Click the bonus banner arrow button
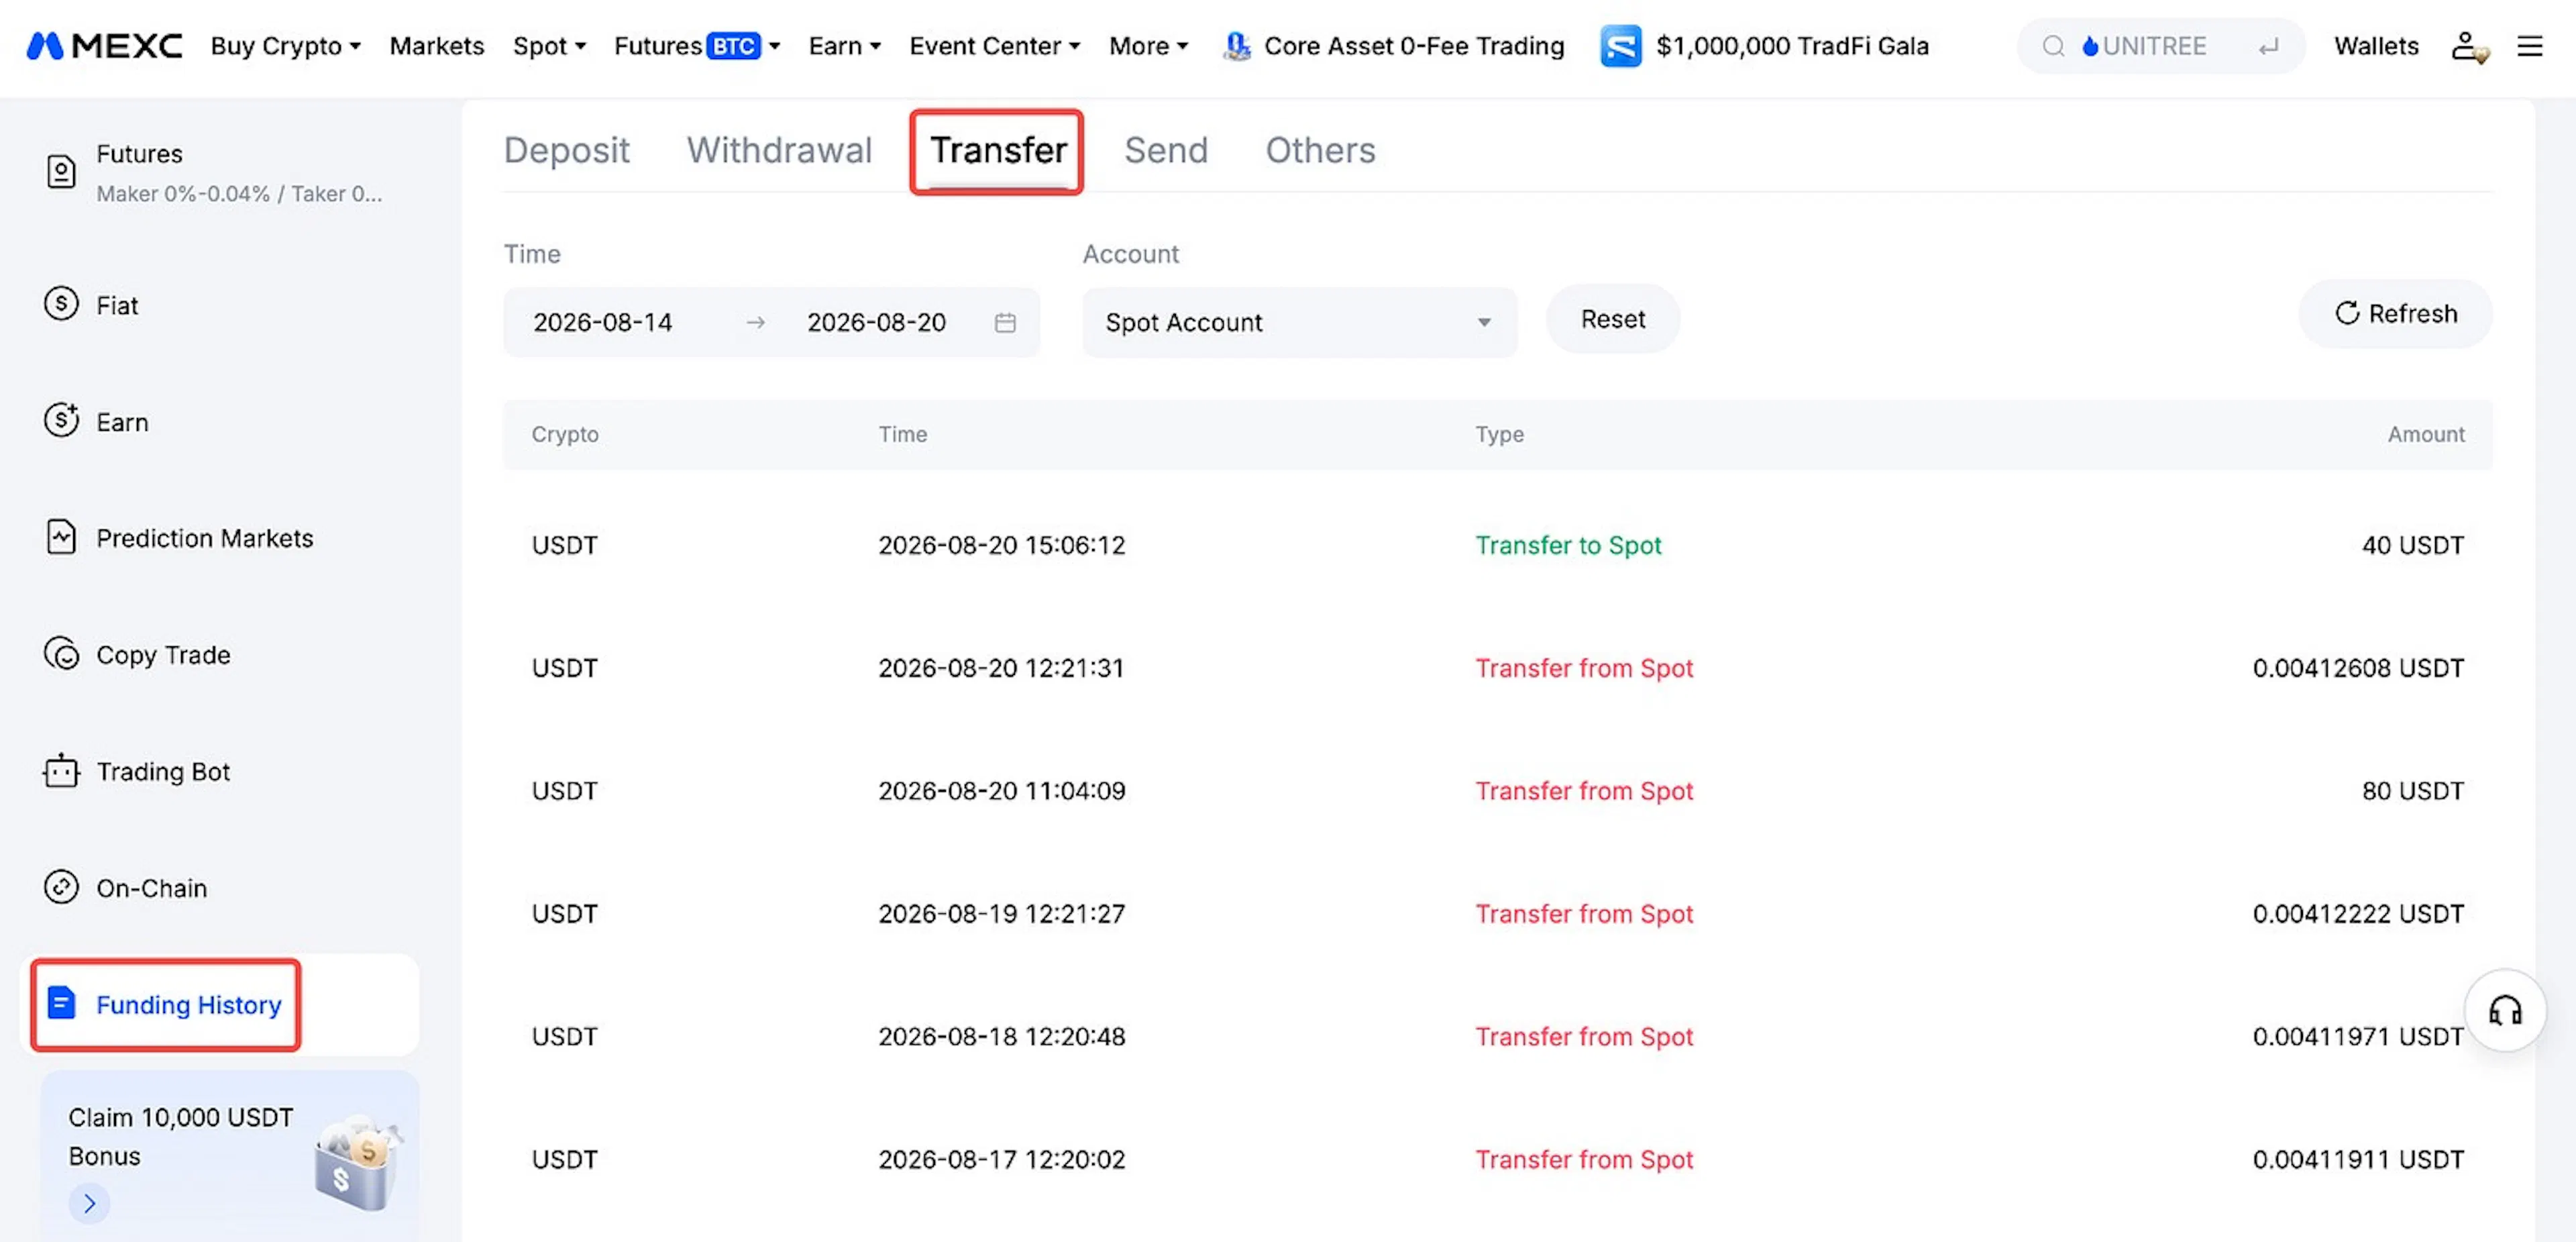 tap(89, 1203)
